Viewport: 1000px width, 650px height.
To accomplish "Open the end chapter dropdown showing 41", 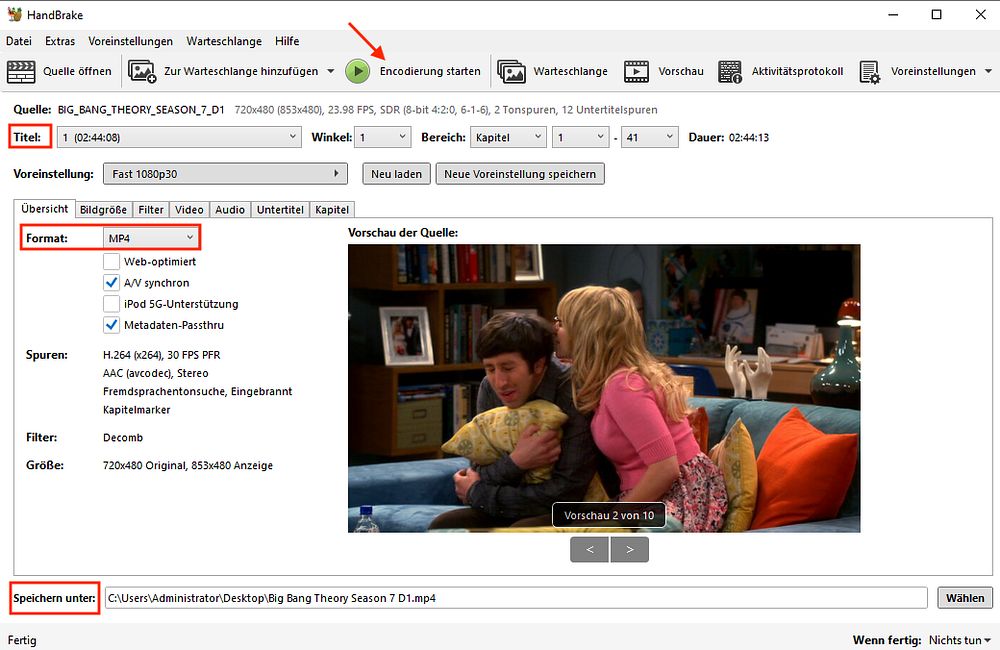I will pos(649,137).
